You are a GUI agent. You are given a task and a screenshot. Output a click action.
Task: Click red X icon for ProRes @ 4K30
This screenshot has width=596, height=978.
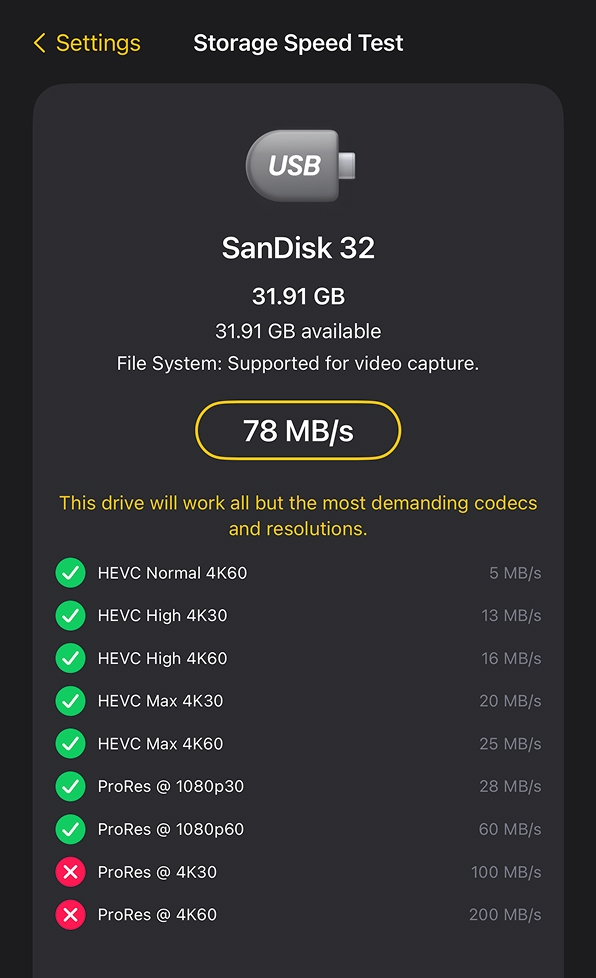point(70,872)
